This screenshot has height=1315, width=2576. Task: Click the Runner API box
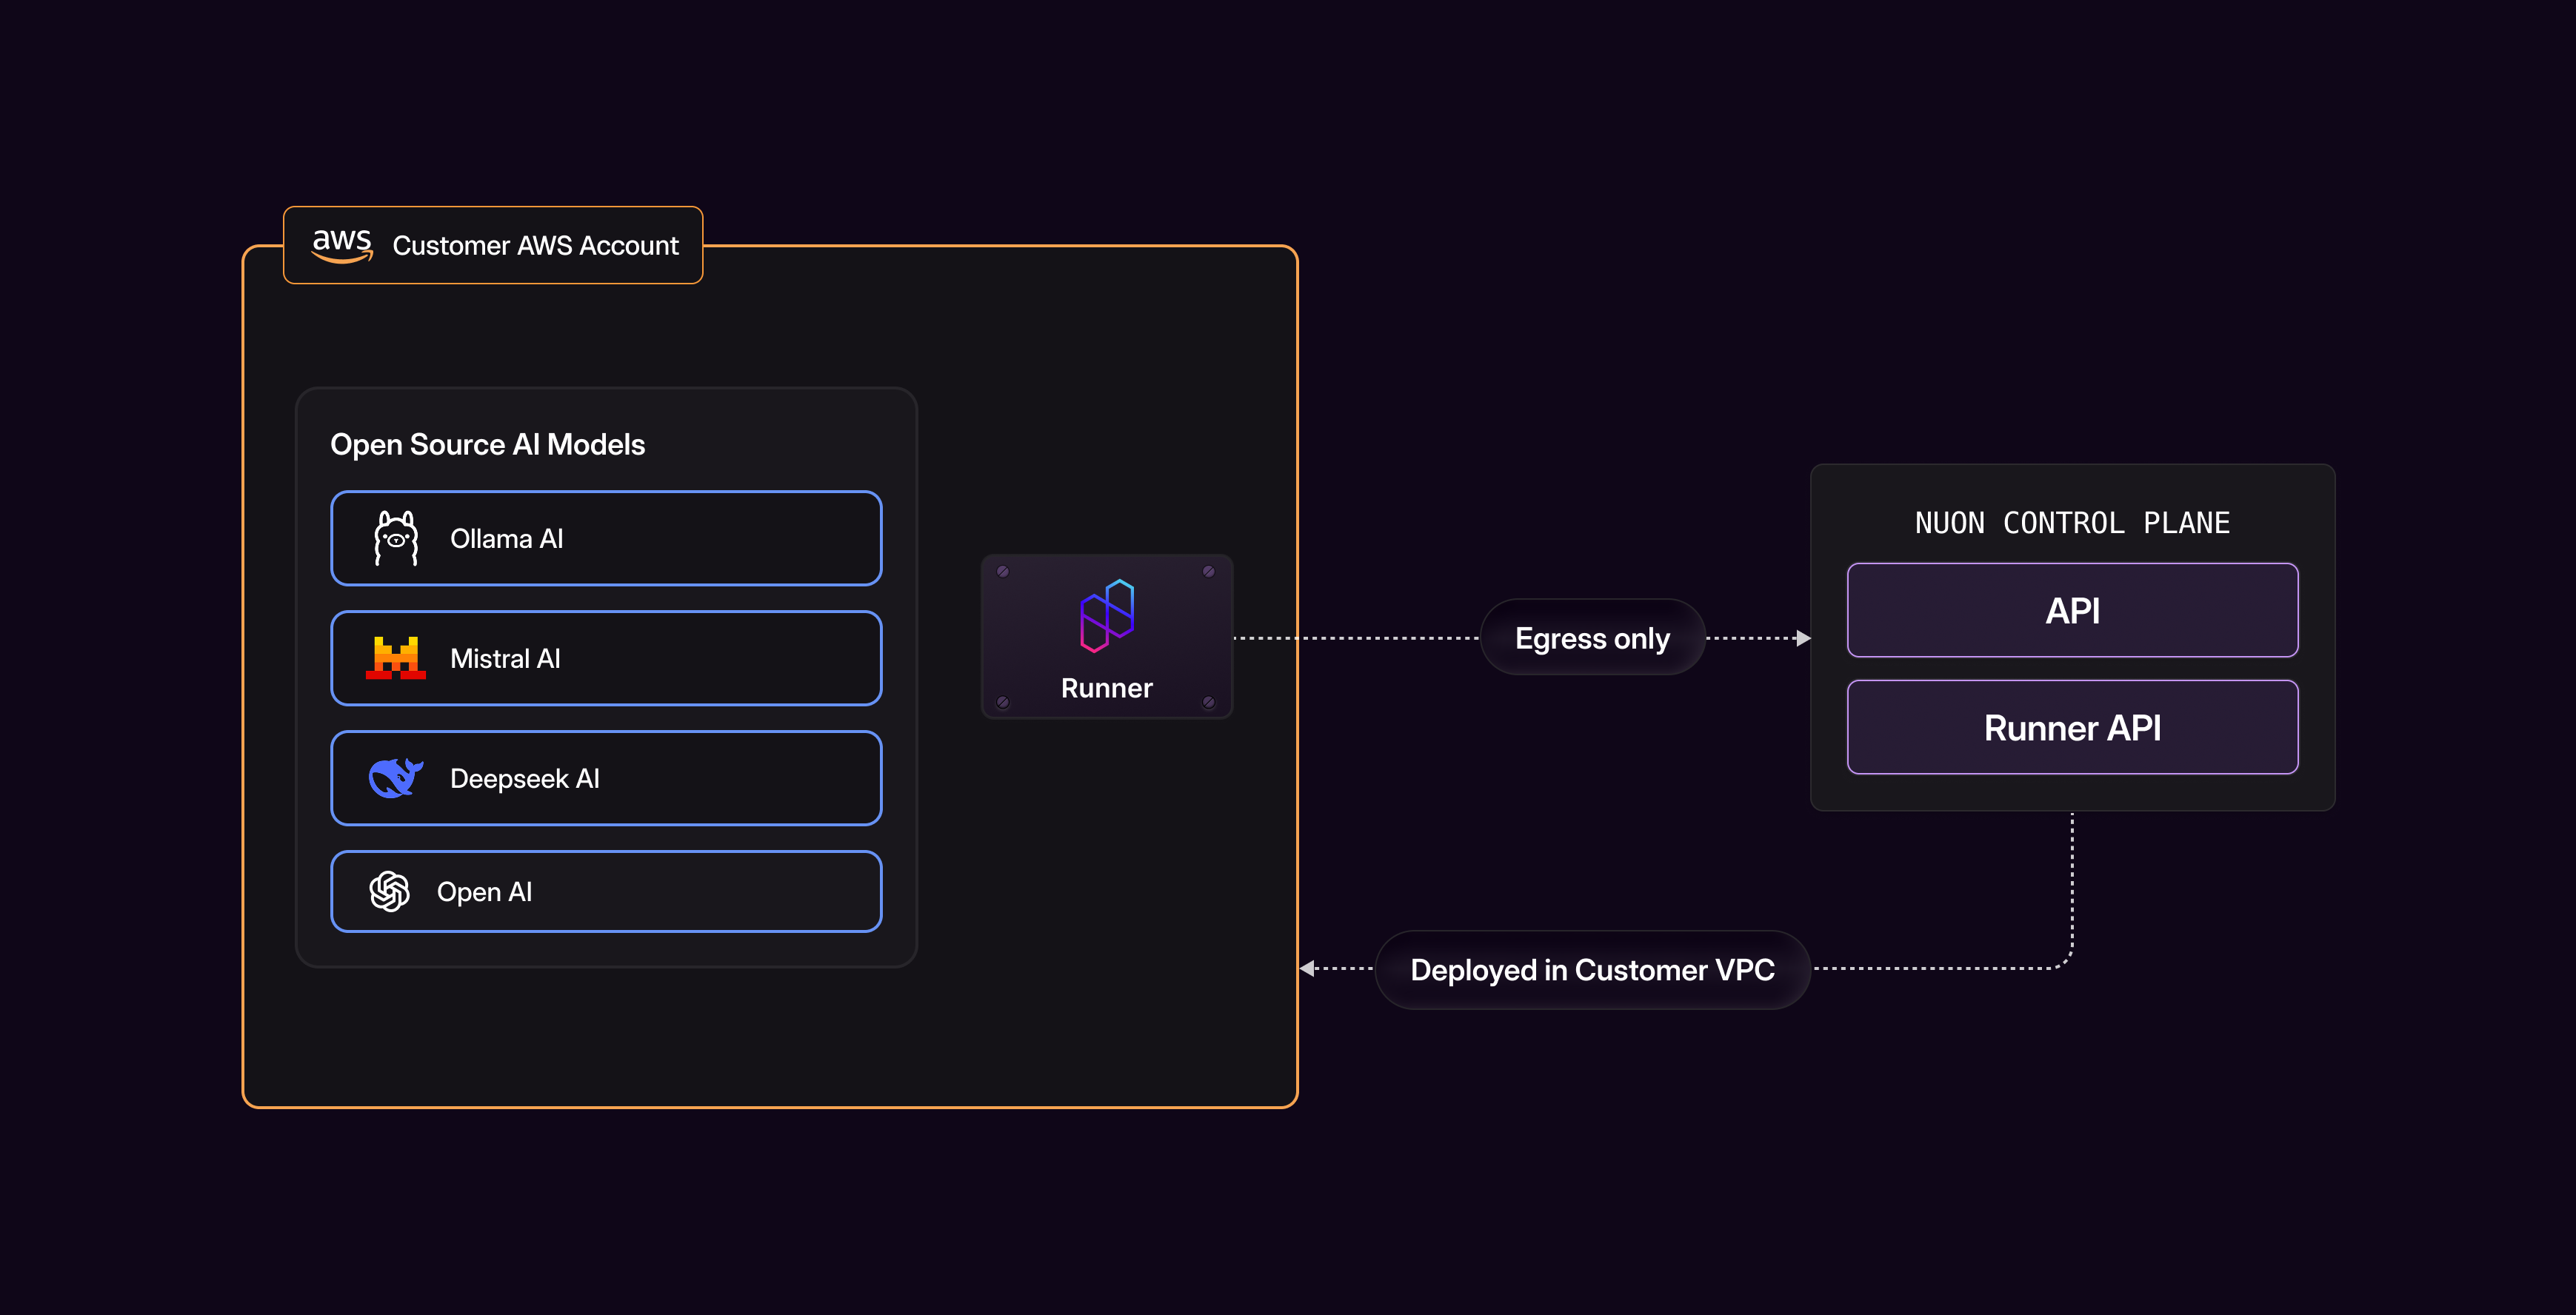pyautogui.click(x=2072, y=728)
